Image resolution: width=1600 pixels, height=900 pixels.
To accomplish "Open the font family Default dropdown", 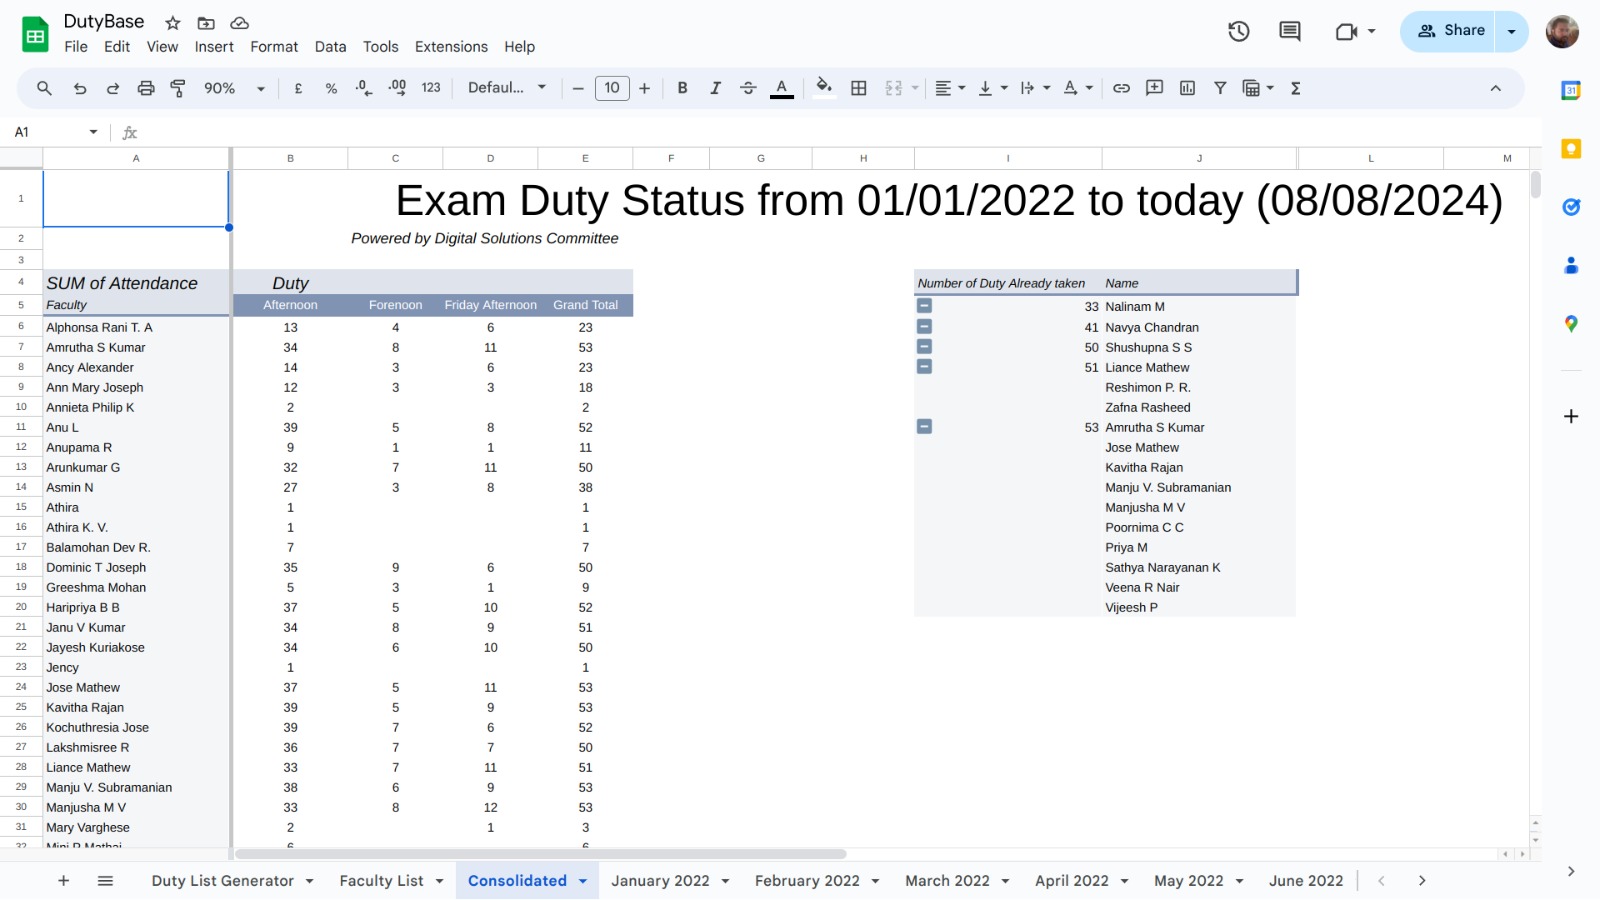I will click(x=507, y=88).
